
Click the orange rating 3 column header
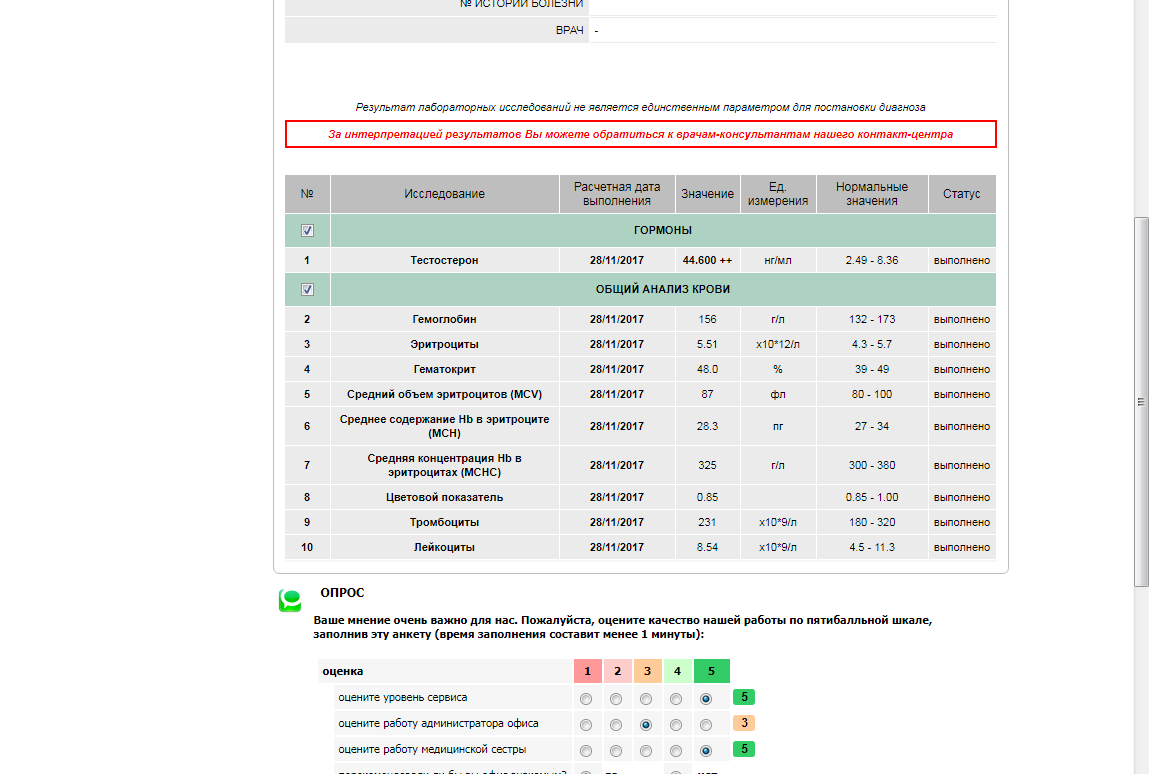click(x=648, y=671)
